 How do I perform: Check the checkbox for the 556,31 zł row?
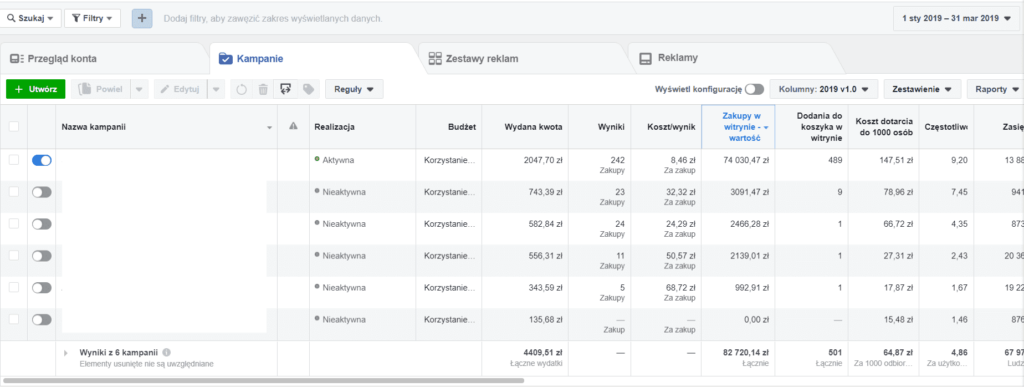tap(14, 256)
